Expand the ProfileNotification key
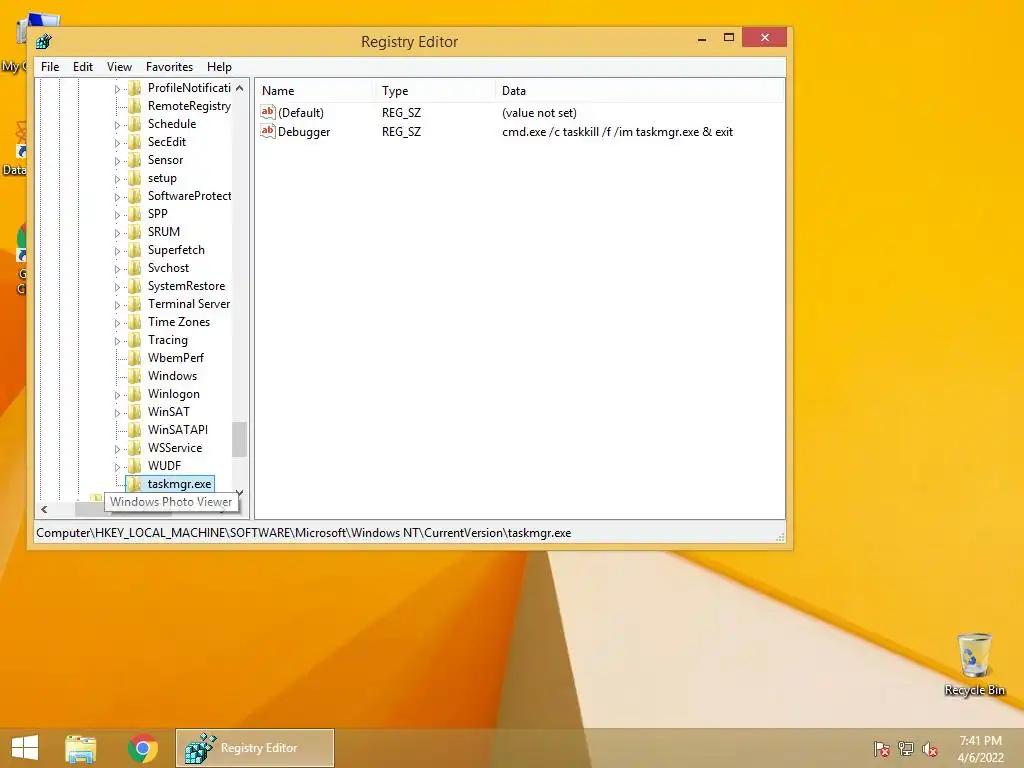Viewport: 1024px width, 768px height. pyautogui.click(x=117, y=88)
